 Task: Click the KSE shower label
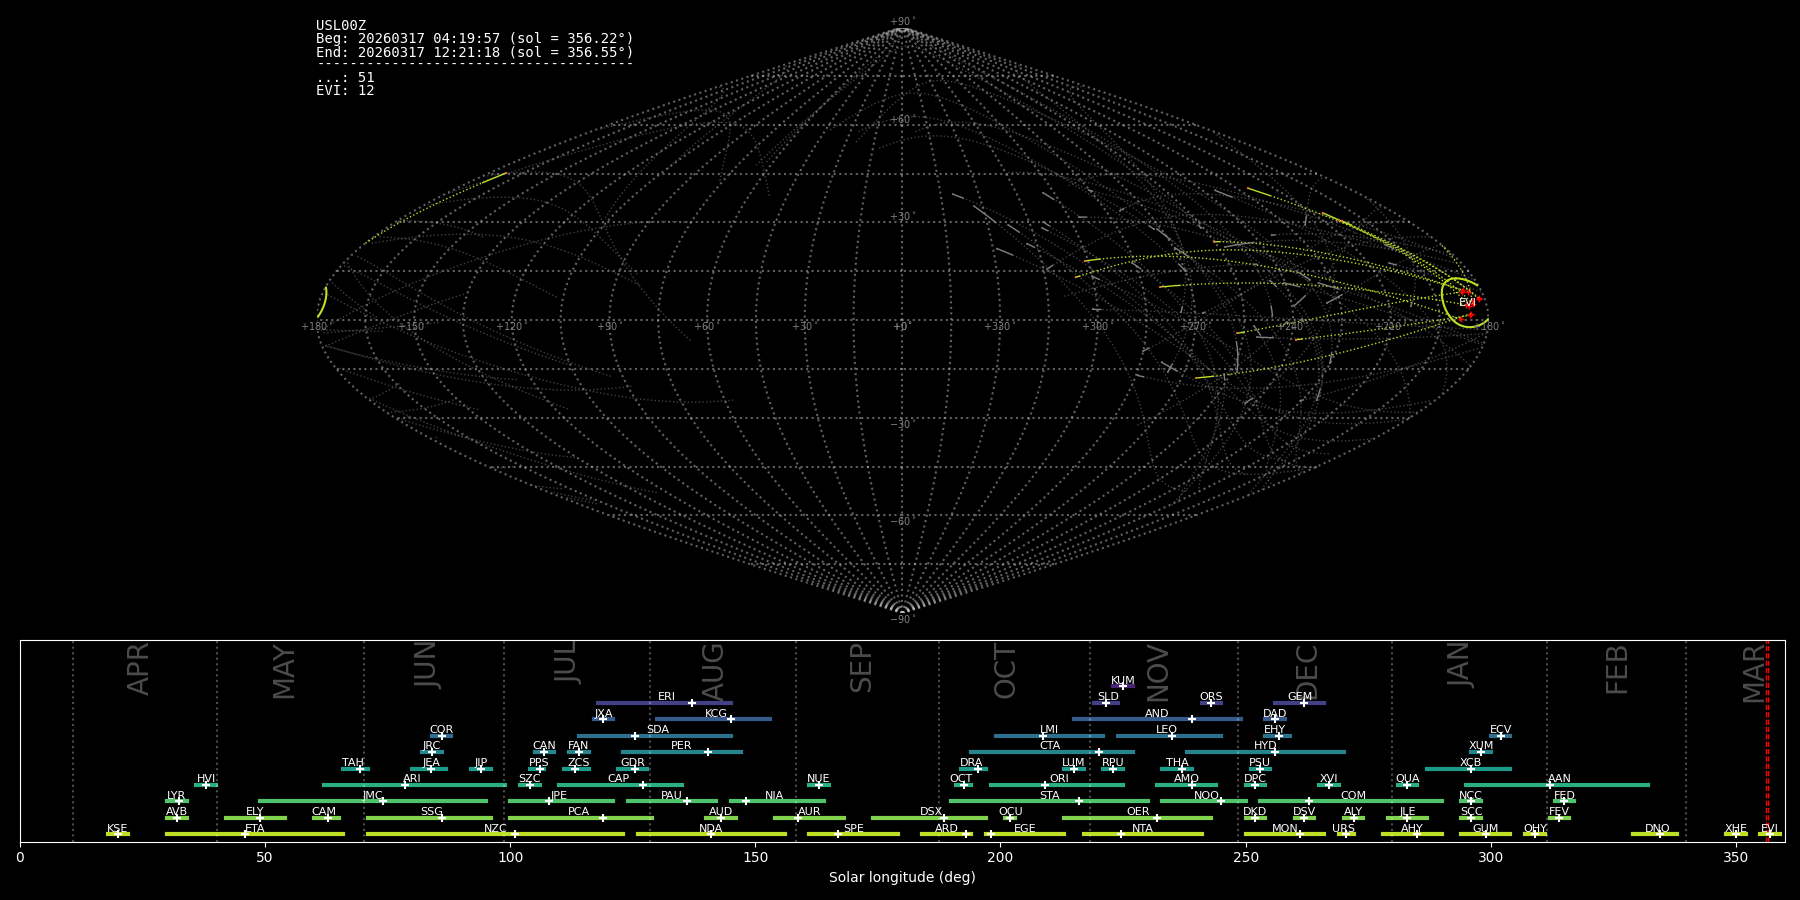pyautogui.click(x=117, y=828)
